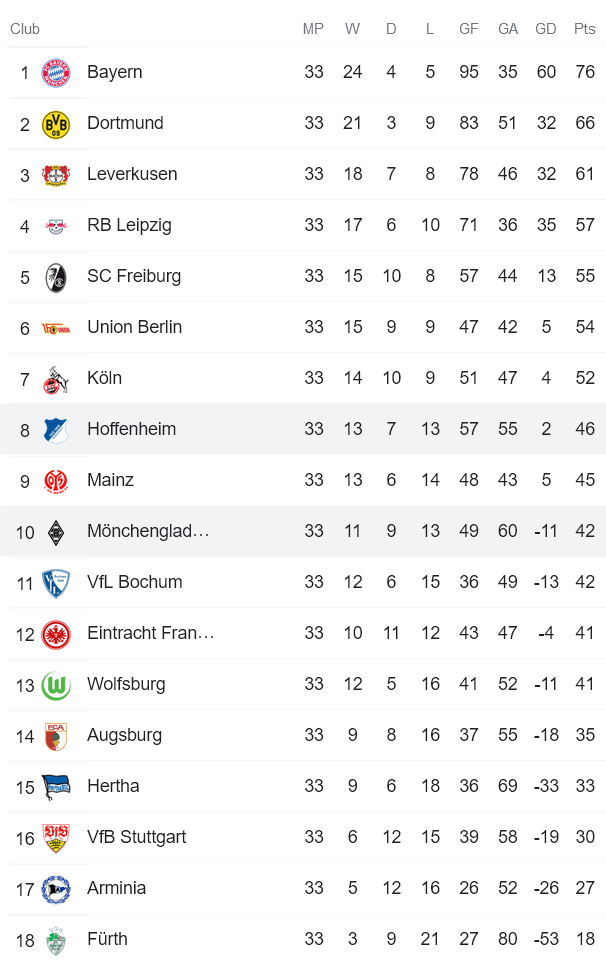Click the MP column header
The image size is (606, 979).
click(x=313, y=29)
